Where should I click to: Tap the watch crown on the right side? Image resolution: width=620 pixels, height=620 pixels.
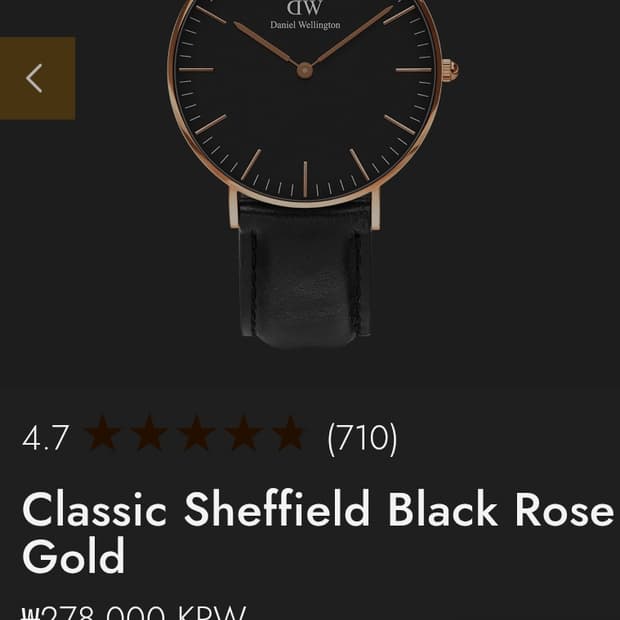point(450,70)
